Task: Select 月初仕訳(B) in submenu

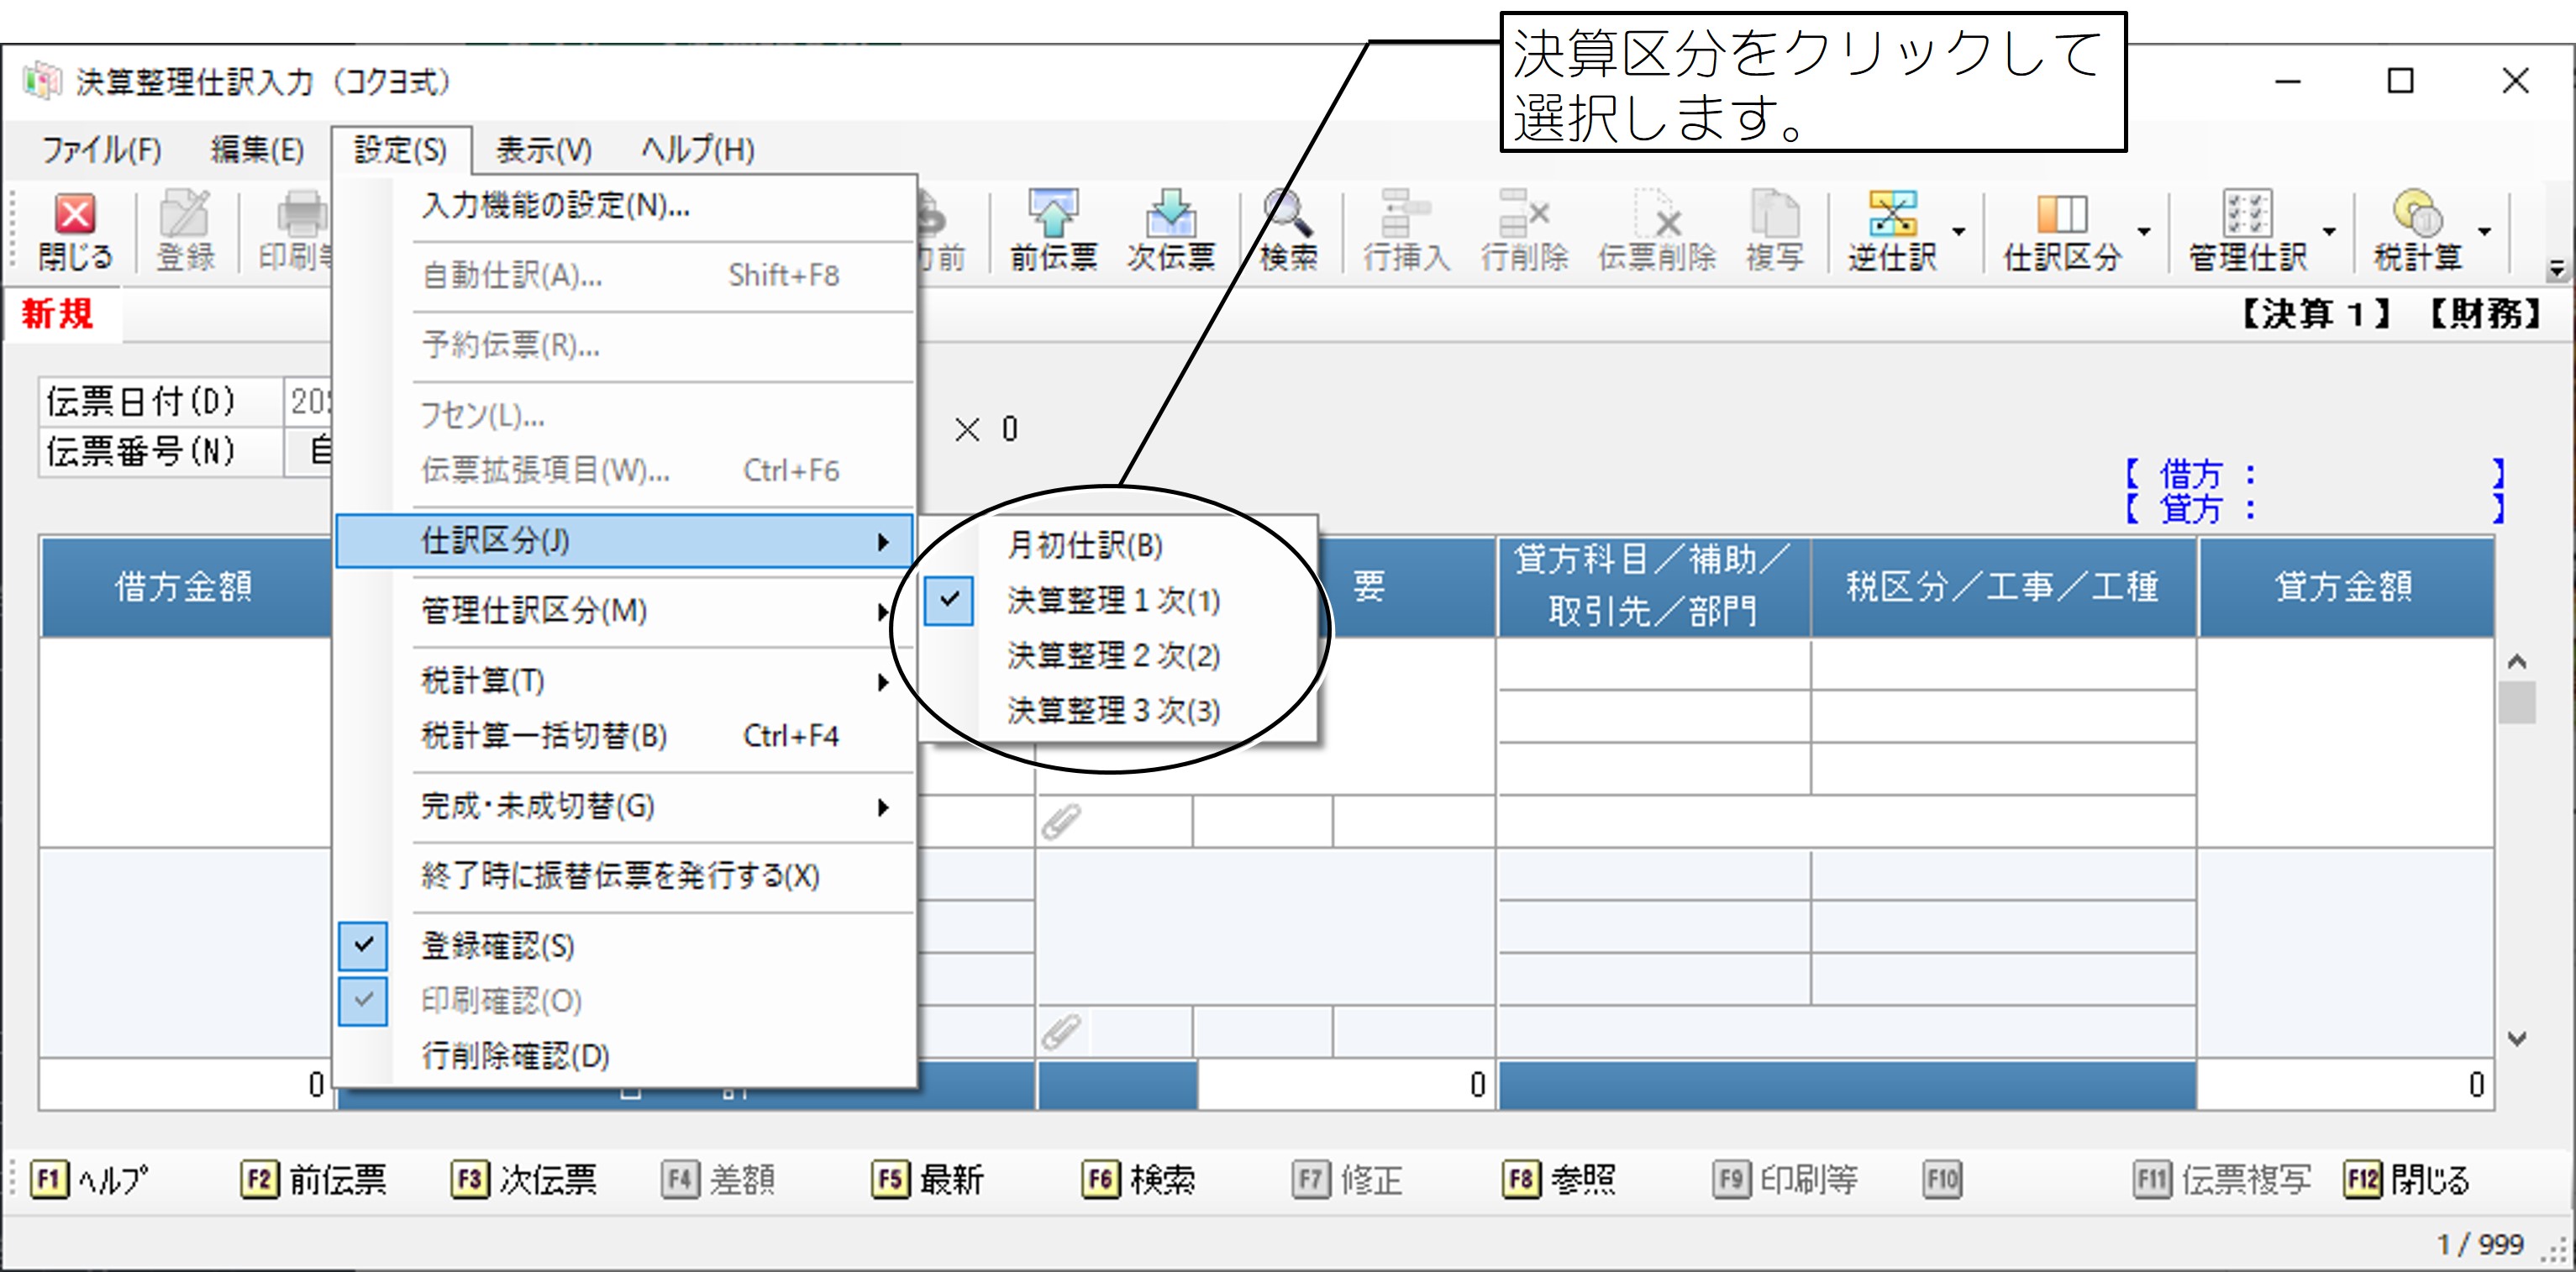Action: pyautogui.click(x=1118, y=545)
